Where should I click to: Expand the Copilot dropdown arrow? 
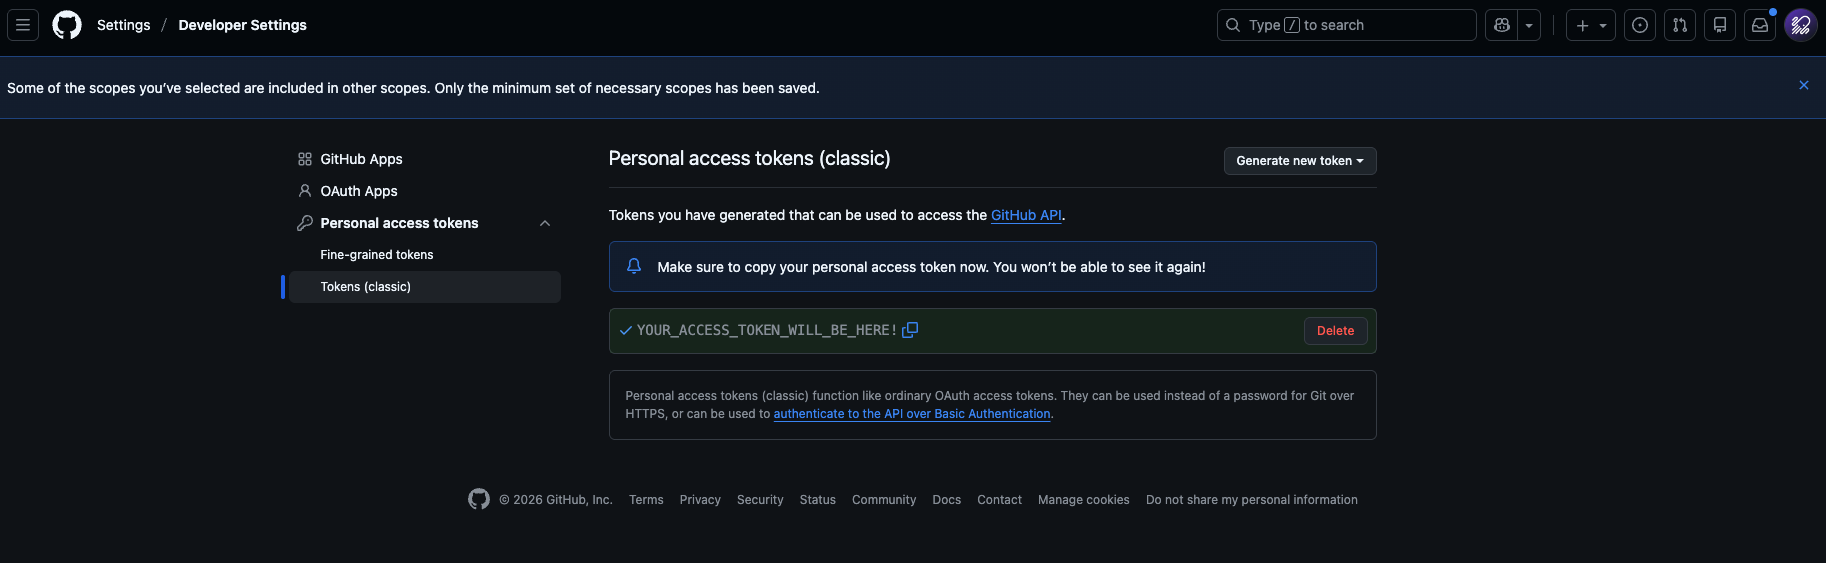click(x=1529, y=25)
